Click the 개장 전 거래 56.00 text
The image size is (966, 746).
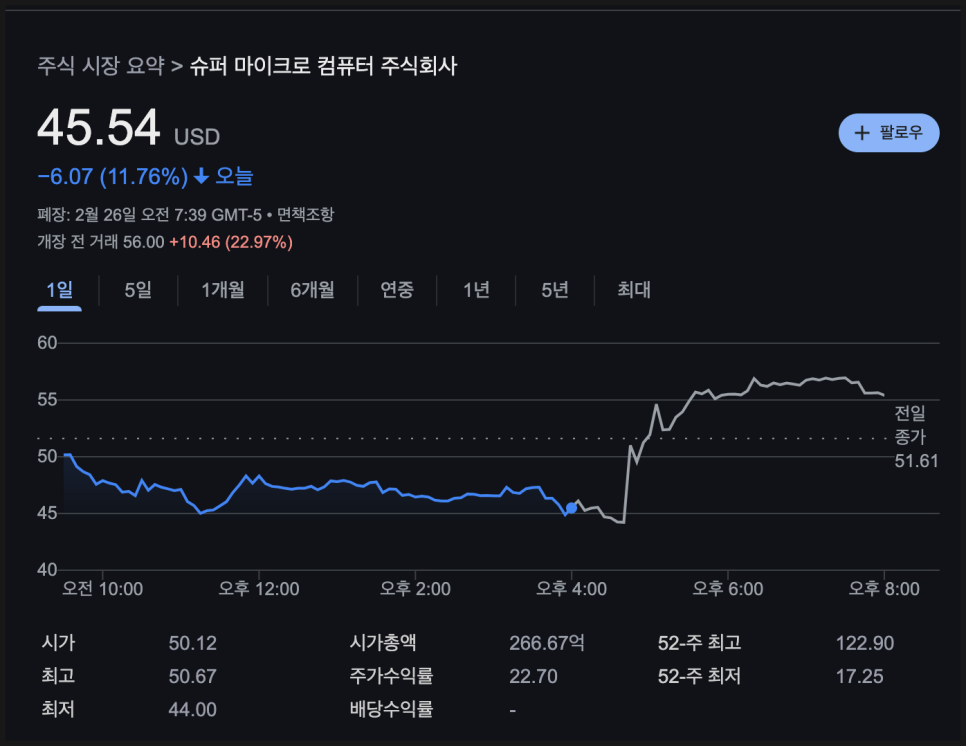pyautogui.click(x=101, y=242)
